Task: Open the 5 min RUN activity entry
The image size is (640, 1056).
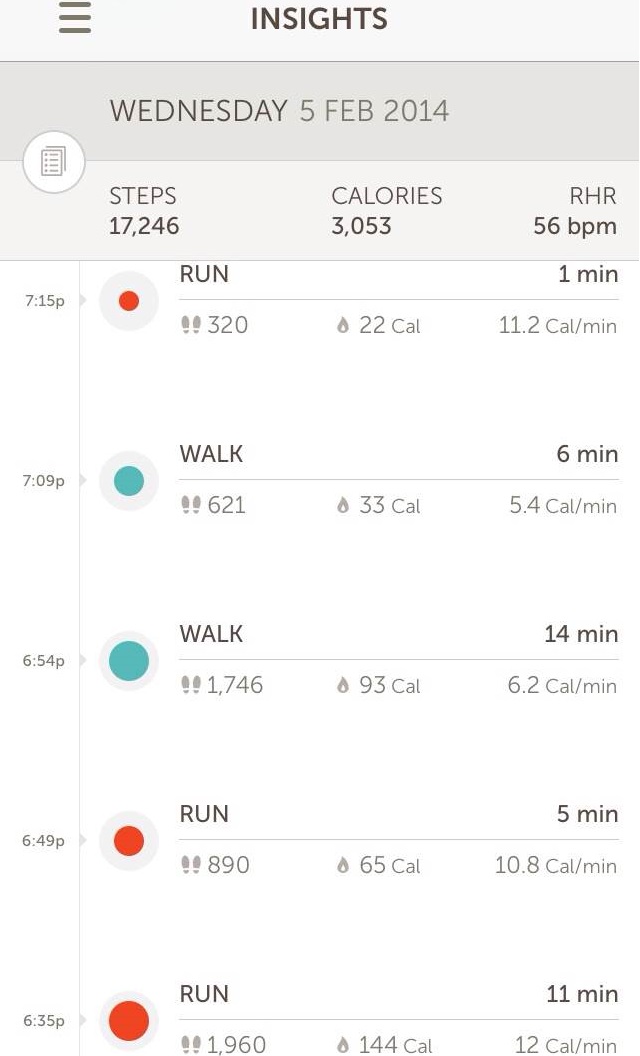Action: coord(398,814)
